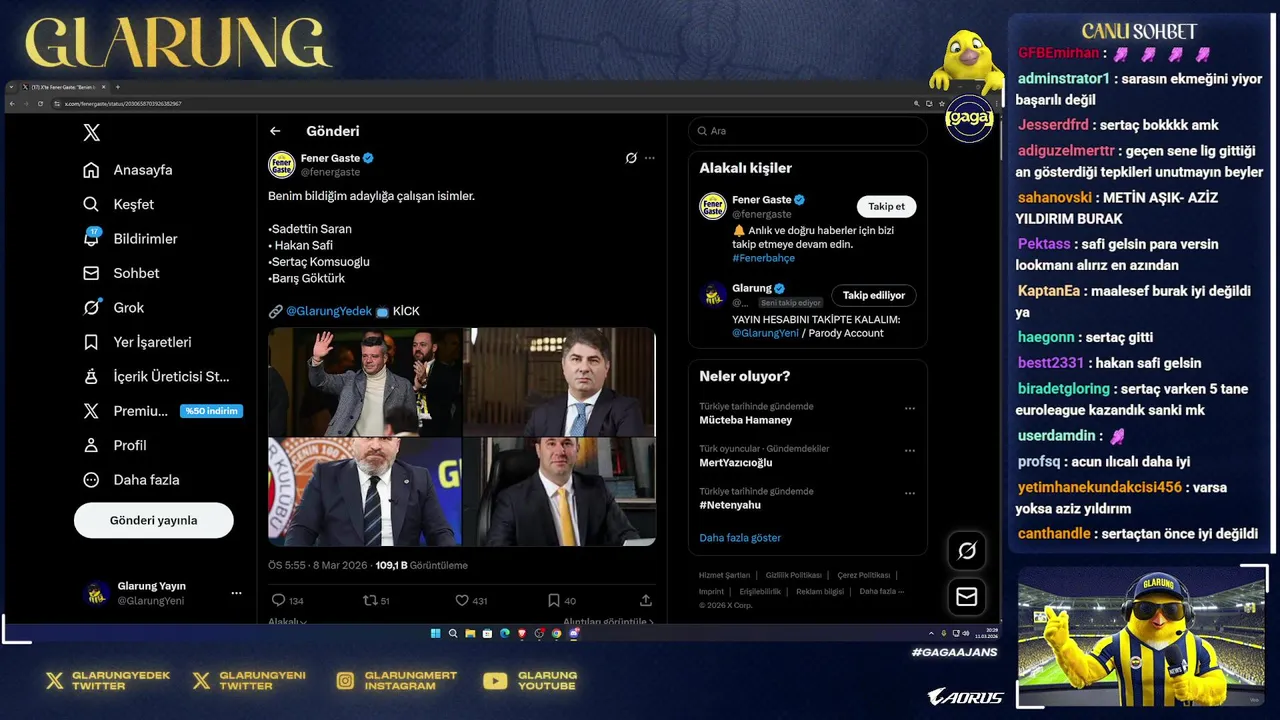Click the share post icon
The image size is (1280, 720).
tap(646, 600)
